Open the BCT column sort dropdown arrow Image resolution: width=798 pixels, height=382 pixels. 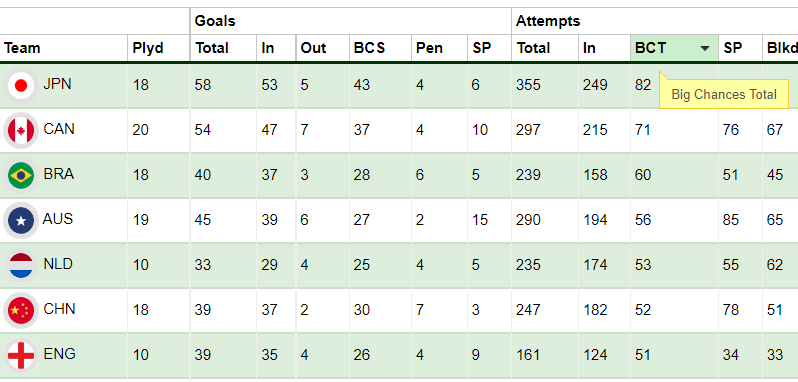705,48
